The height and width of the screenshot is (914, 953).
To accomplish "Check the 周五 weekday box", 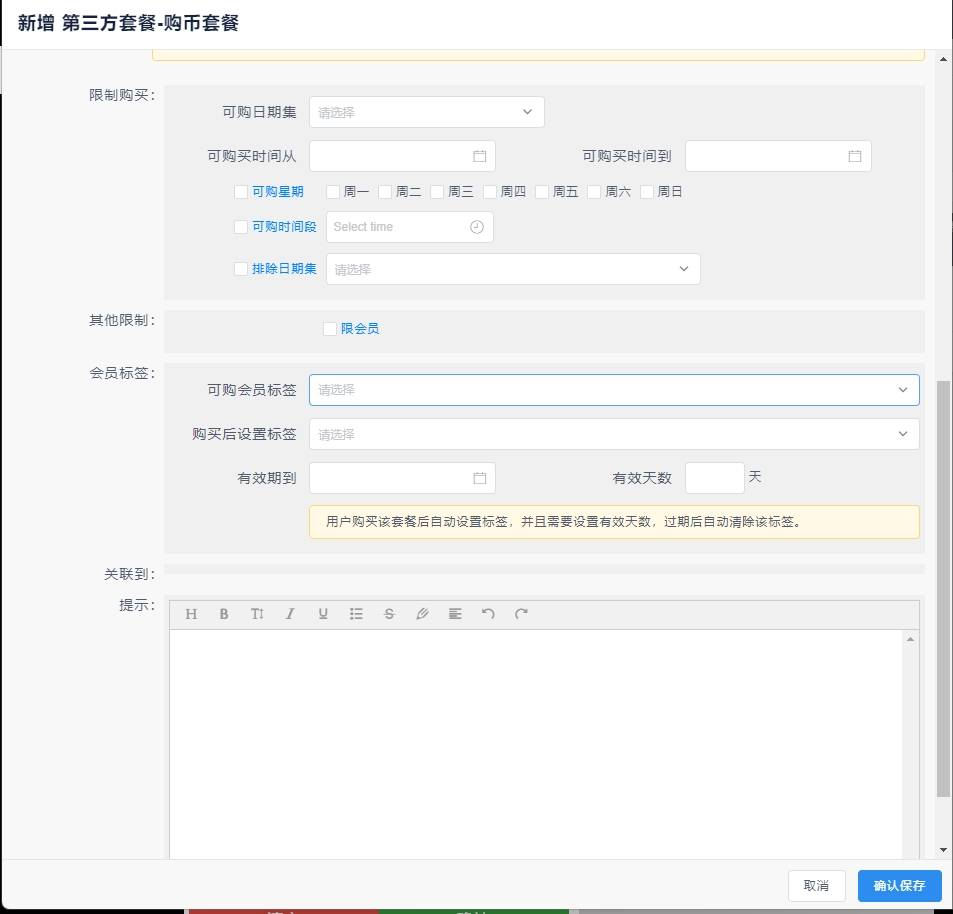I will [x=542, y=192].
